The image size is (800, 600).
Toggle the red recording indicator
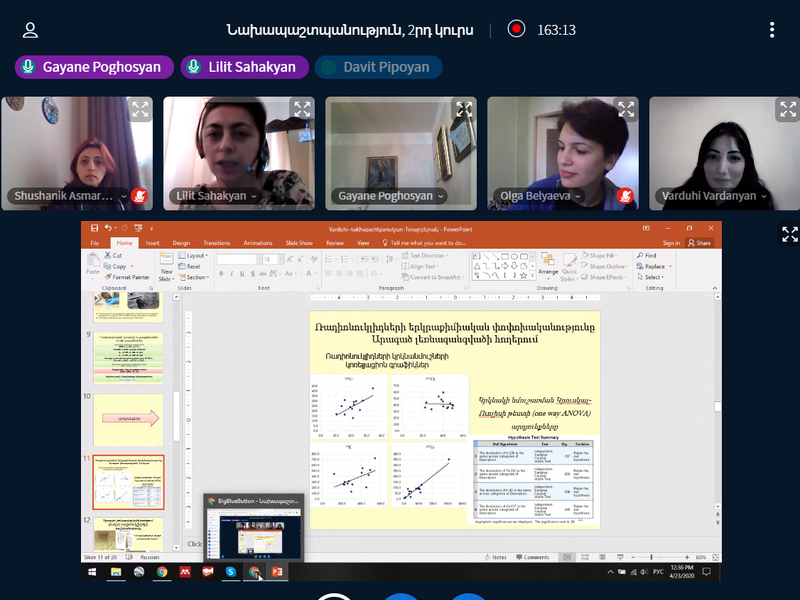coord(516,29)
